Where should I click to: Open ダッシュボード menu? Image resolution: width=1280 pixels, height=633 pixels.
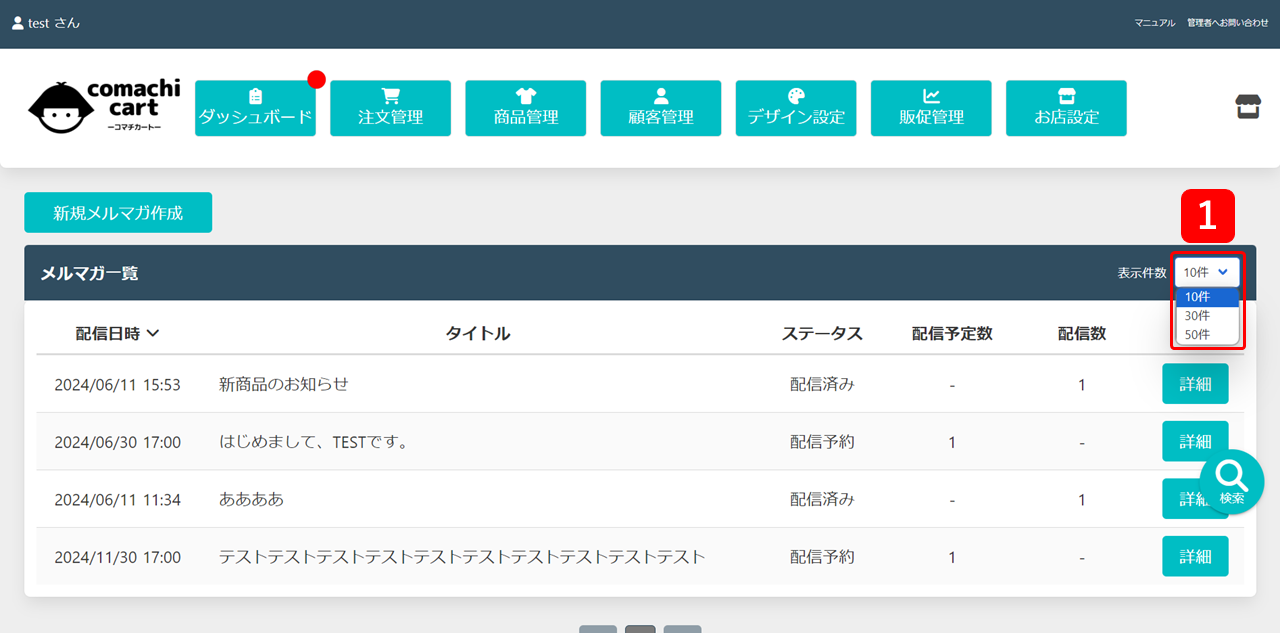pyautogui.click(x=255, y=108)
